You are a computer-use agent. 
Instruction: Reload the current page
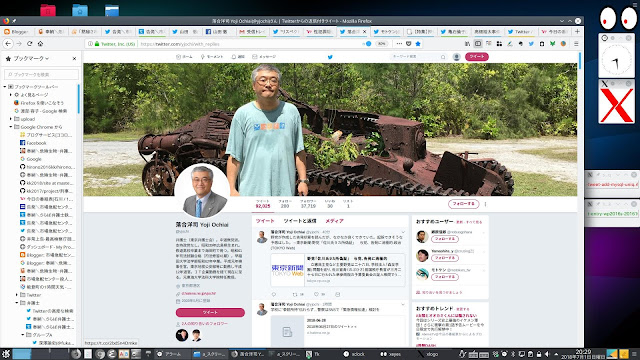(29, 43)
